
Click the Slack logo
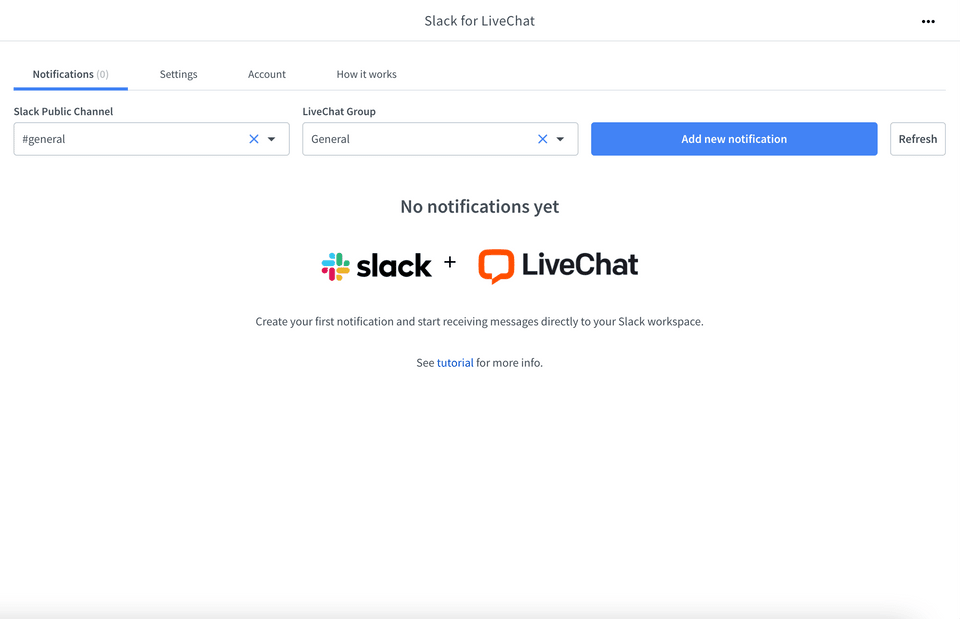[x=376, y=266]
